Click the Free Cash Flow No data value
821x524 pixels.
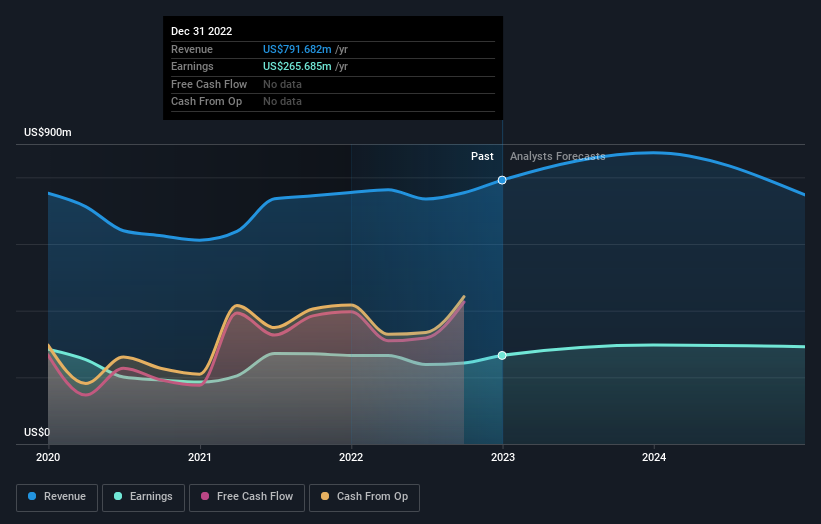282,84
